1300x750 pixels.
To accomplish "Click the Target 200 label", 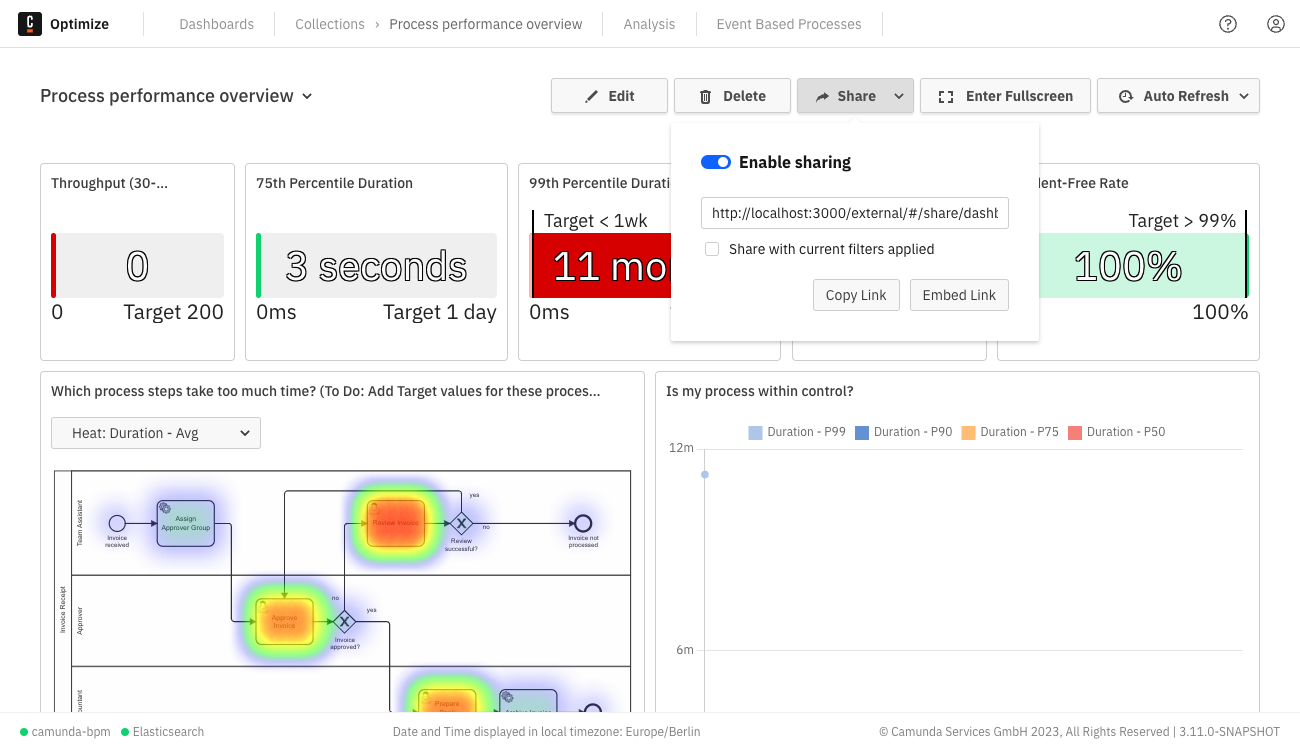I will point(174,312).
